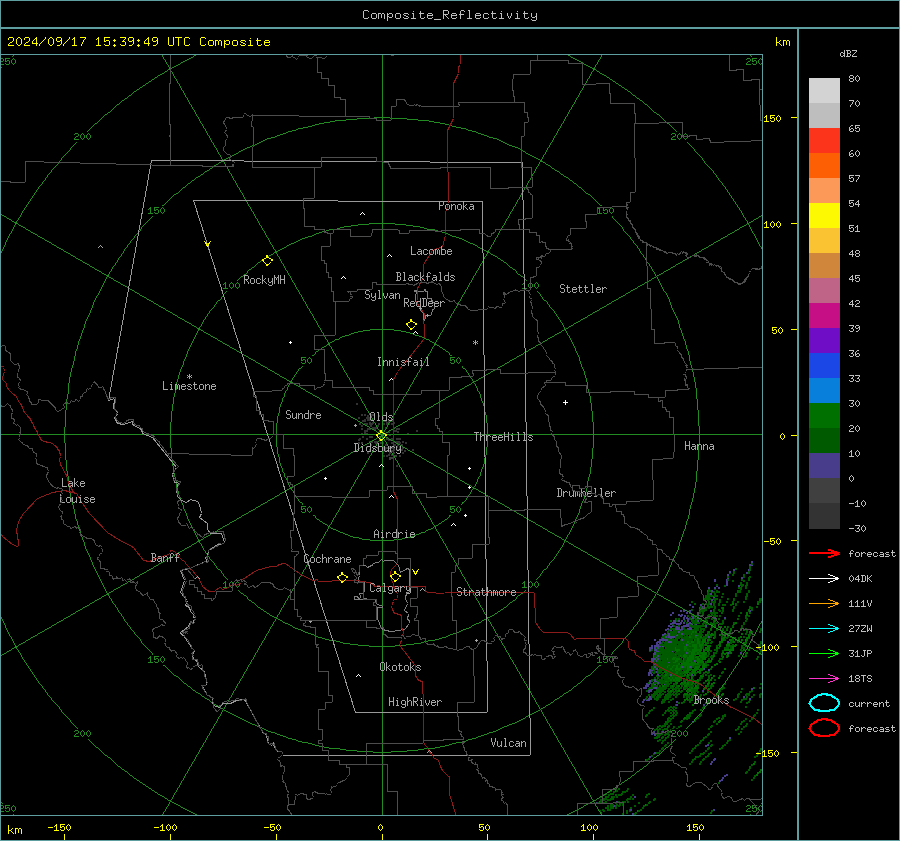Click the Stettler label
Viewport: 900px width, 841px height.
(583, 289)
